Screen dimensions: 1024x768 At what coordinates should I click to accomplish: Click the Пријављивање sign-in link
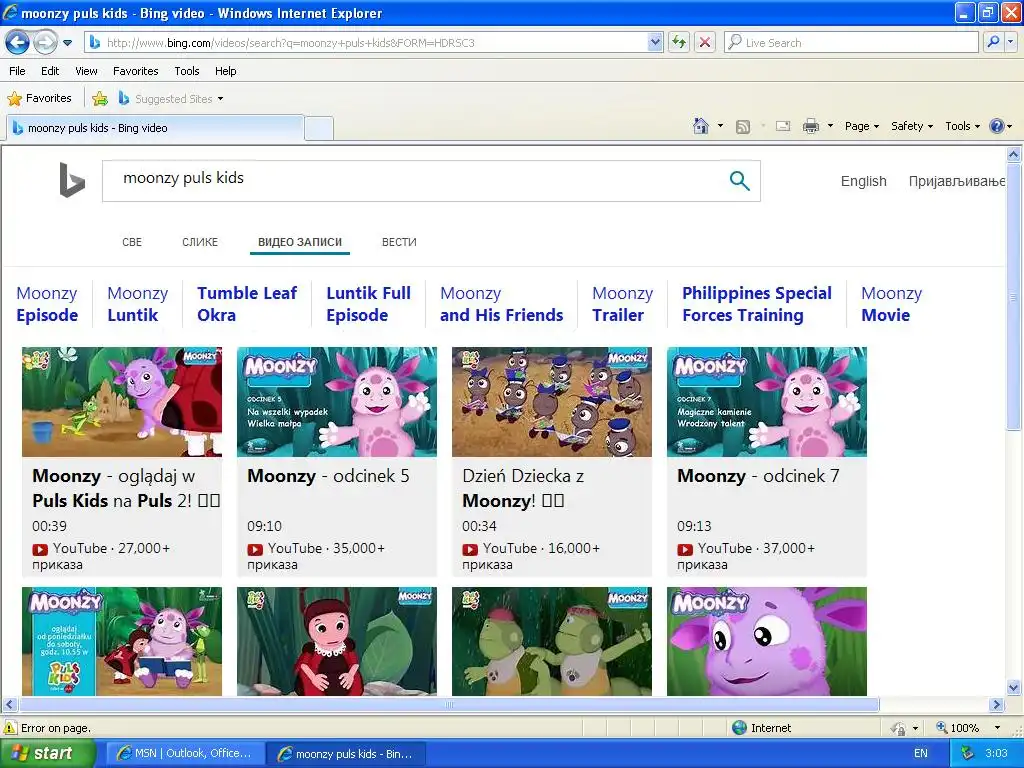957,182
